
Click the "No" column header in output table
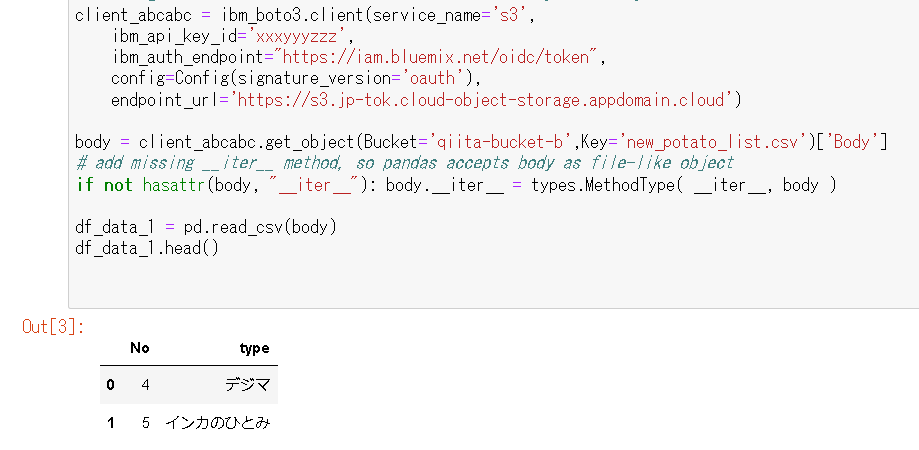pos(140,348)
